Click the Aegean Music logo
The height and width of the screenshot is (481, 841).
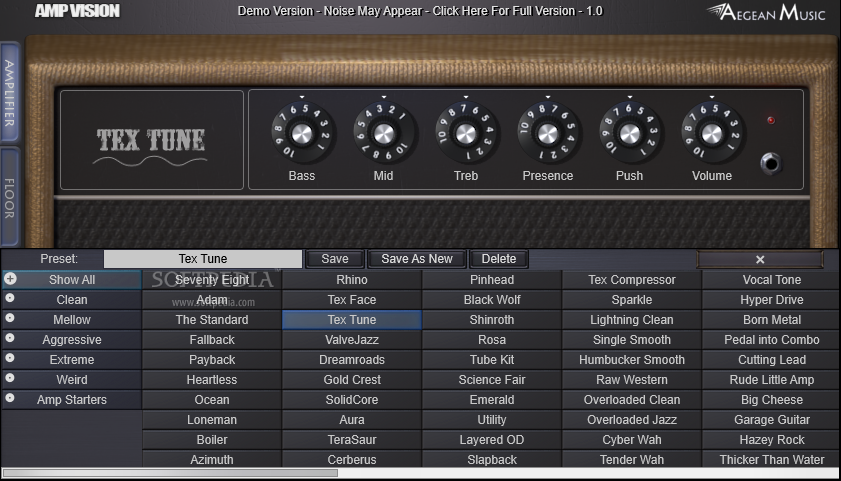[765, 12]
